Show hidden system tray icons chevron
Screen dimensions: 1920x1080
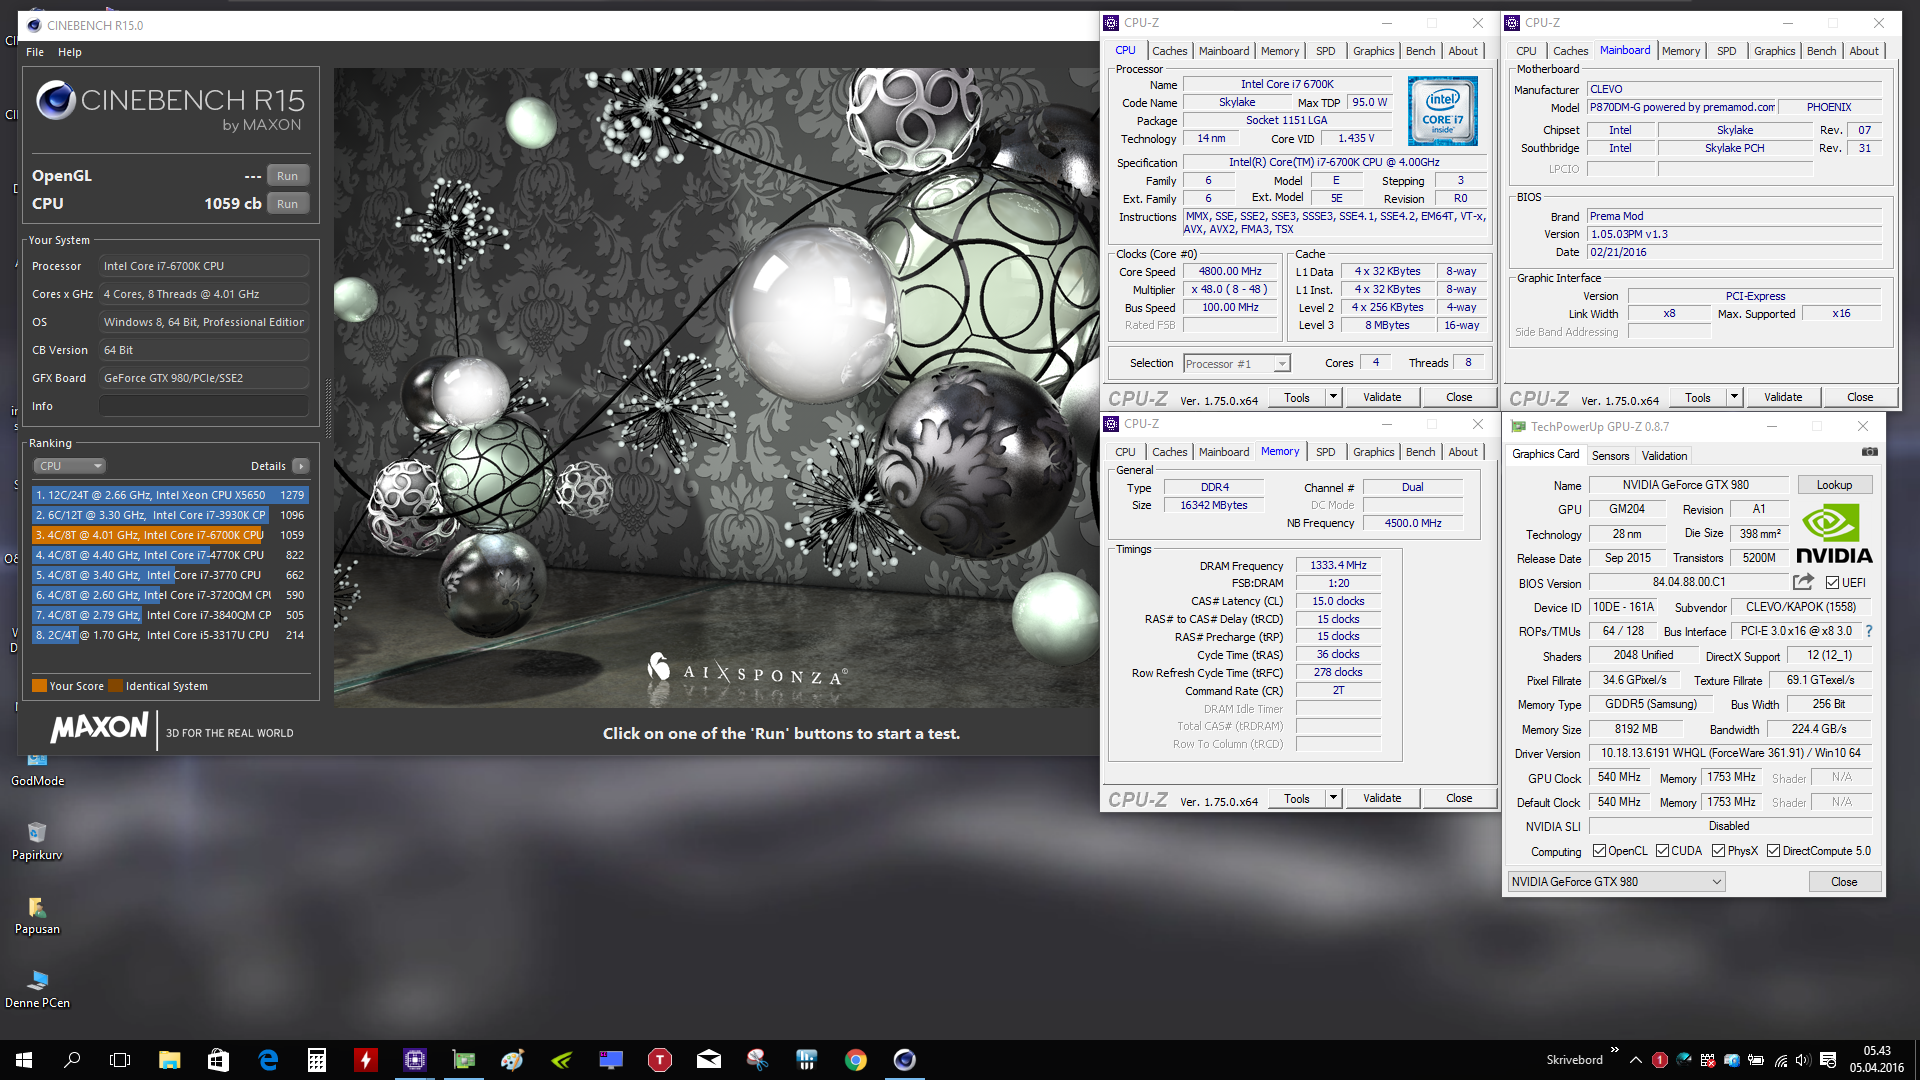click(1635, 1060)
